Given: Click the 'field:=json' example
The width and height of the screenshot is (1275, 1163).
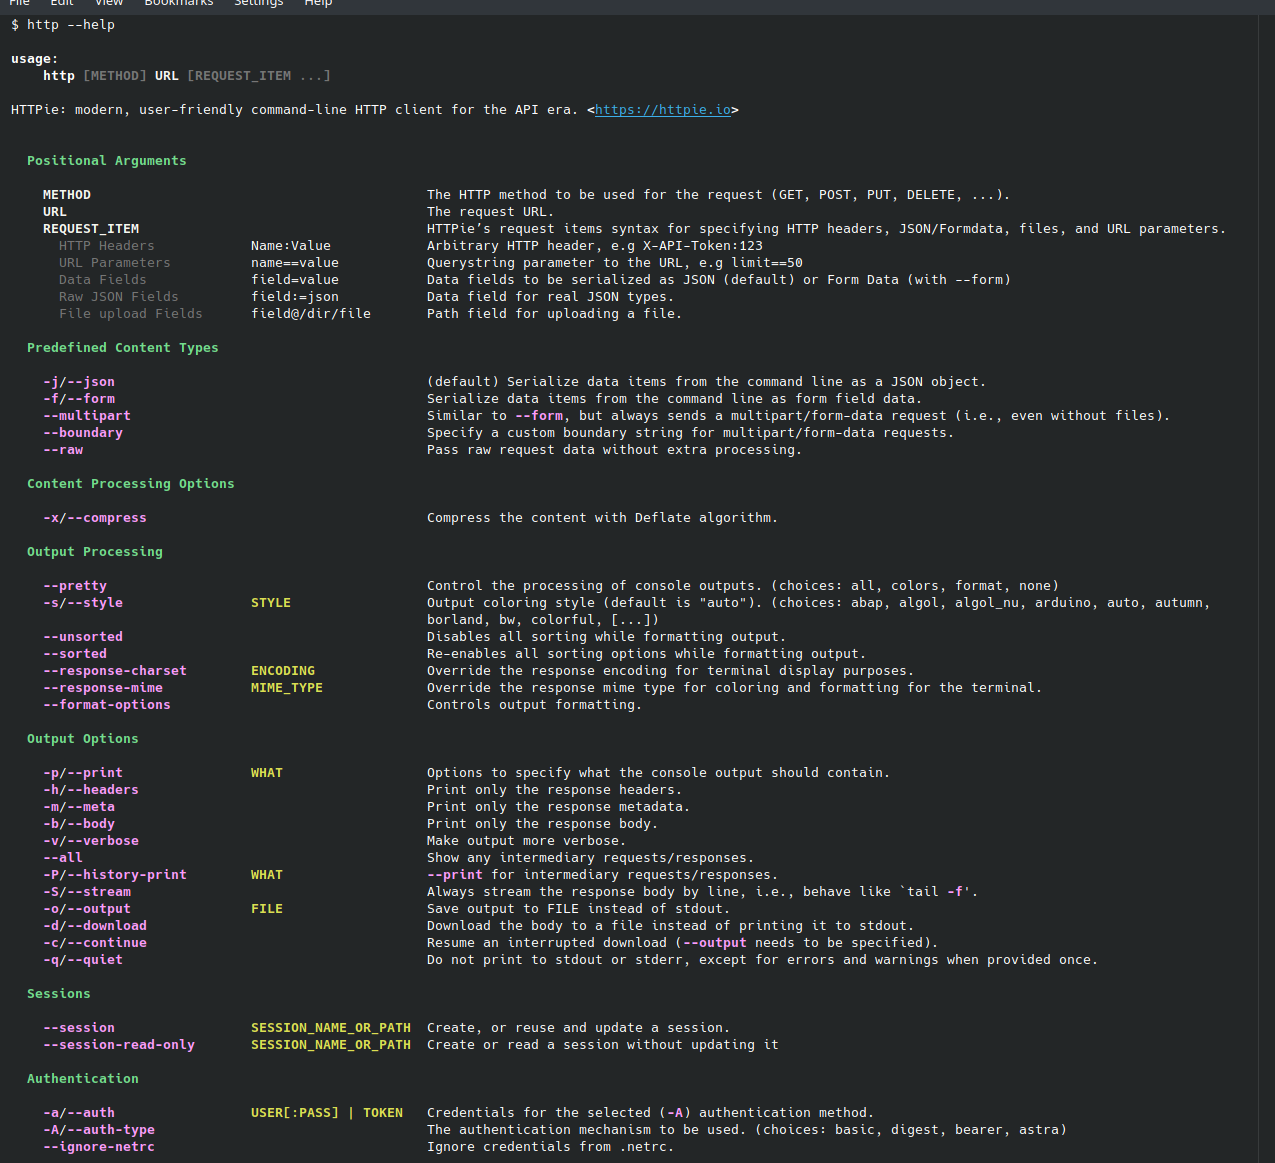Looking at the screenshot, I should 295,297.
